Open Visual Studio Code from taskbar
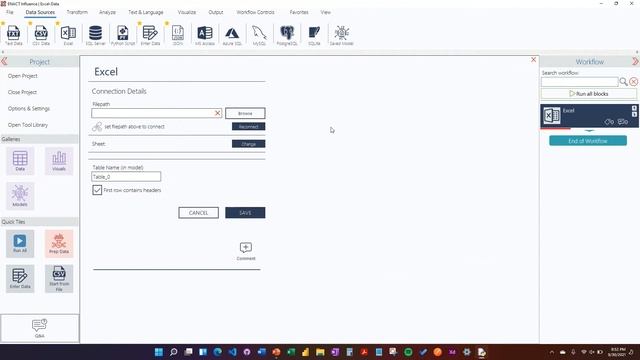 pos(232,352)
